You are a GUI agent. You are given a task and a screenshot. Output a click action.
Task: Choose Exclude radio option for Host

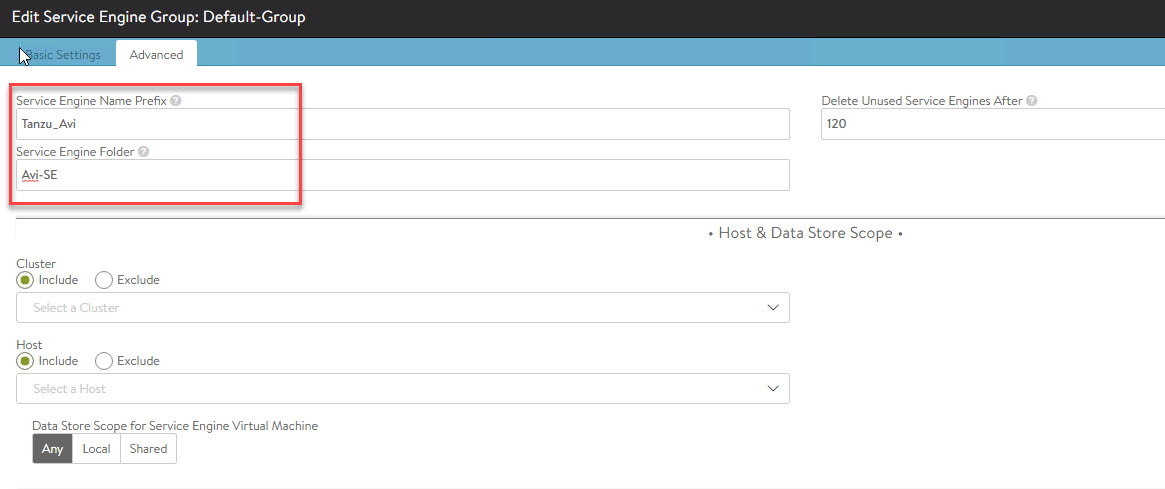[x=104, y=360]
